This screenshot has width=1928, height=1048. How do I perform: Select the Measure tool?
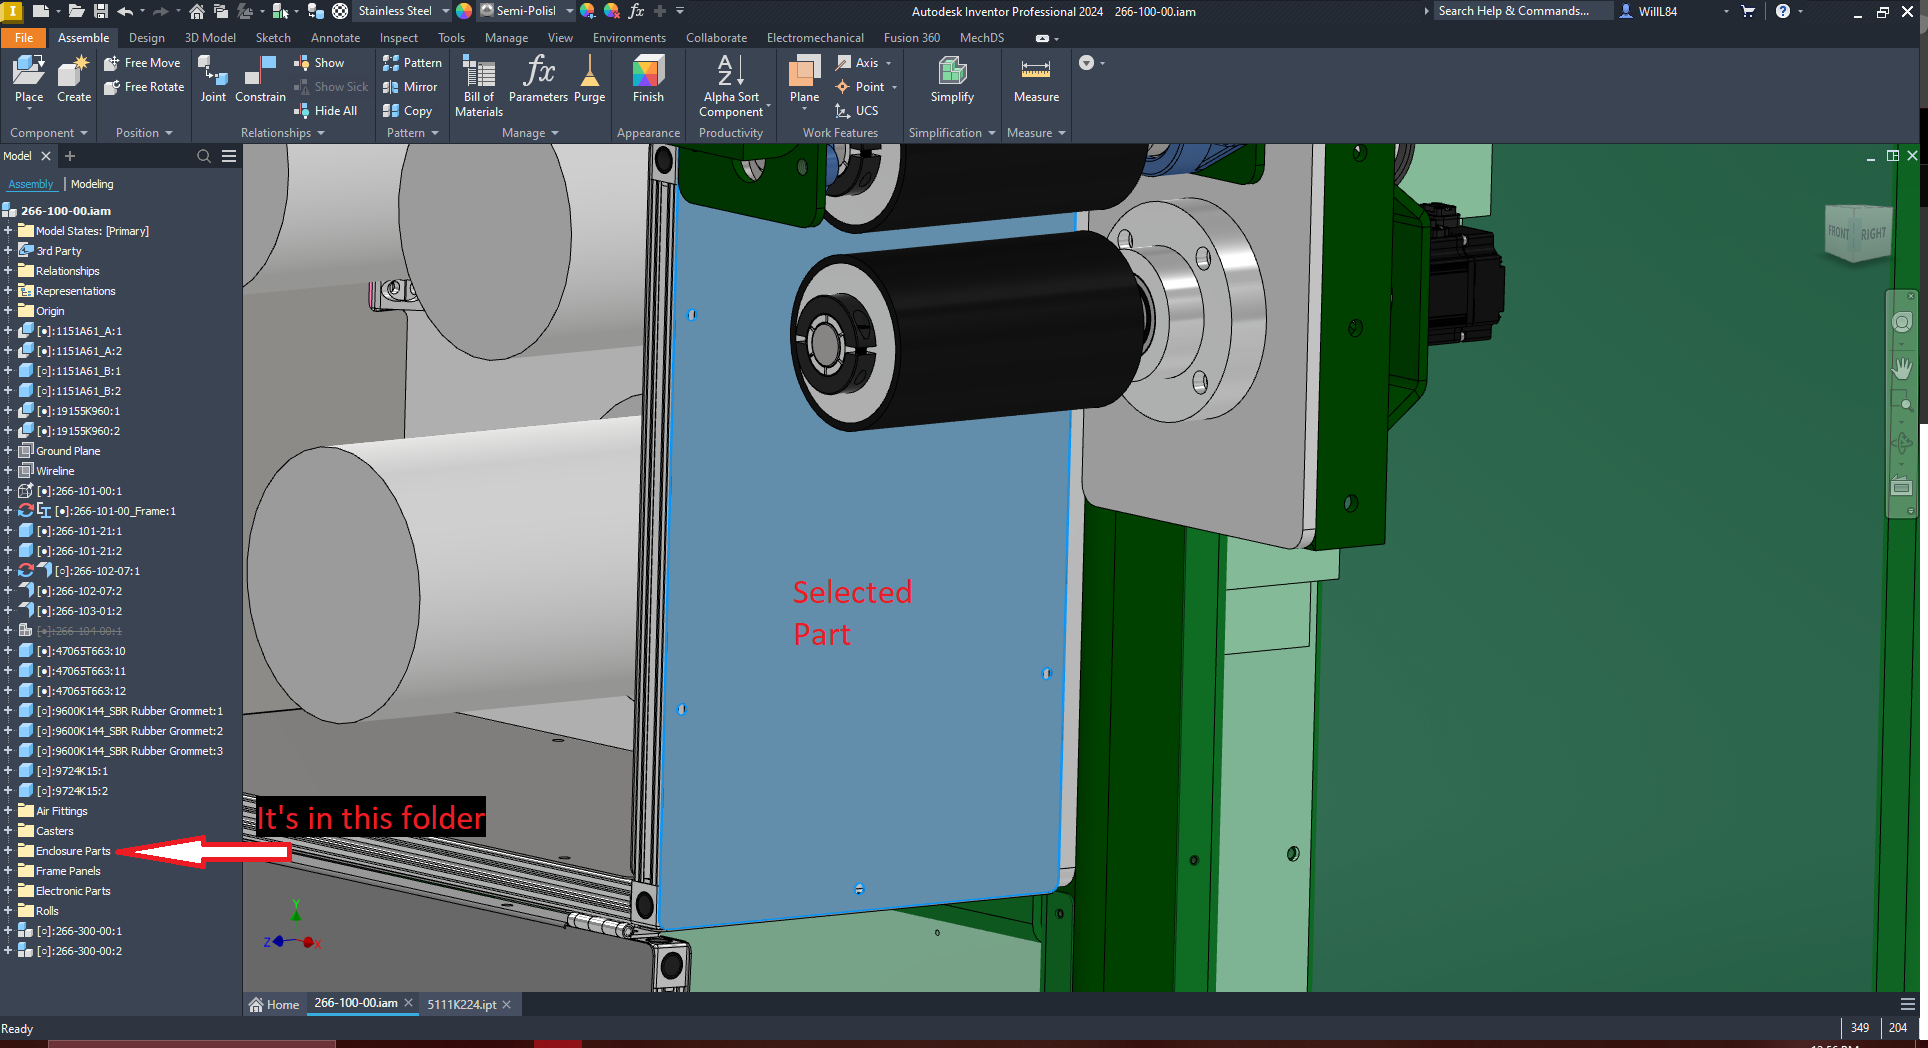pyautogui.click(x=1035, y=80)
